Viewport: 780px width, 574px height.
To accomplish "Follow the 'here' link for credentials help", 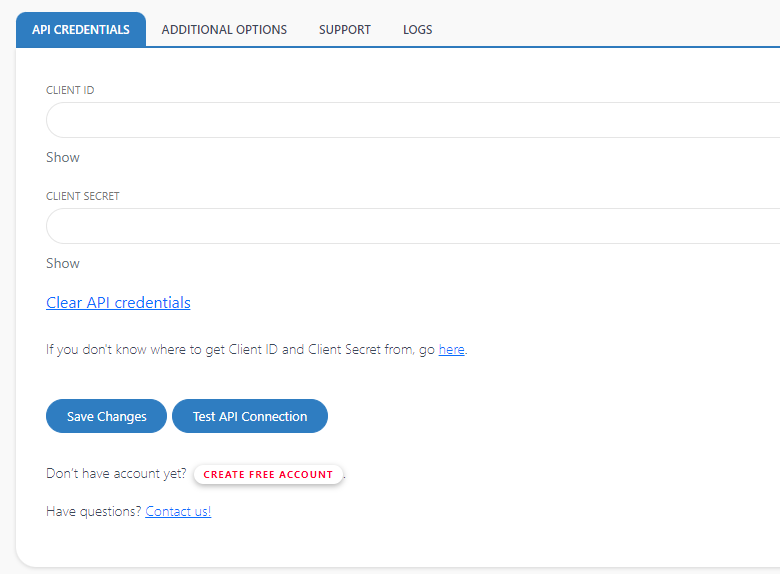I will [x=451, y=350].
